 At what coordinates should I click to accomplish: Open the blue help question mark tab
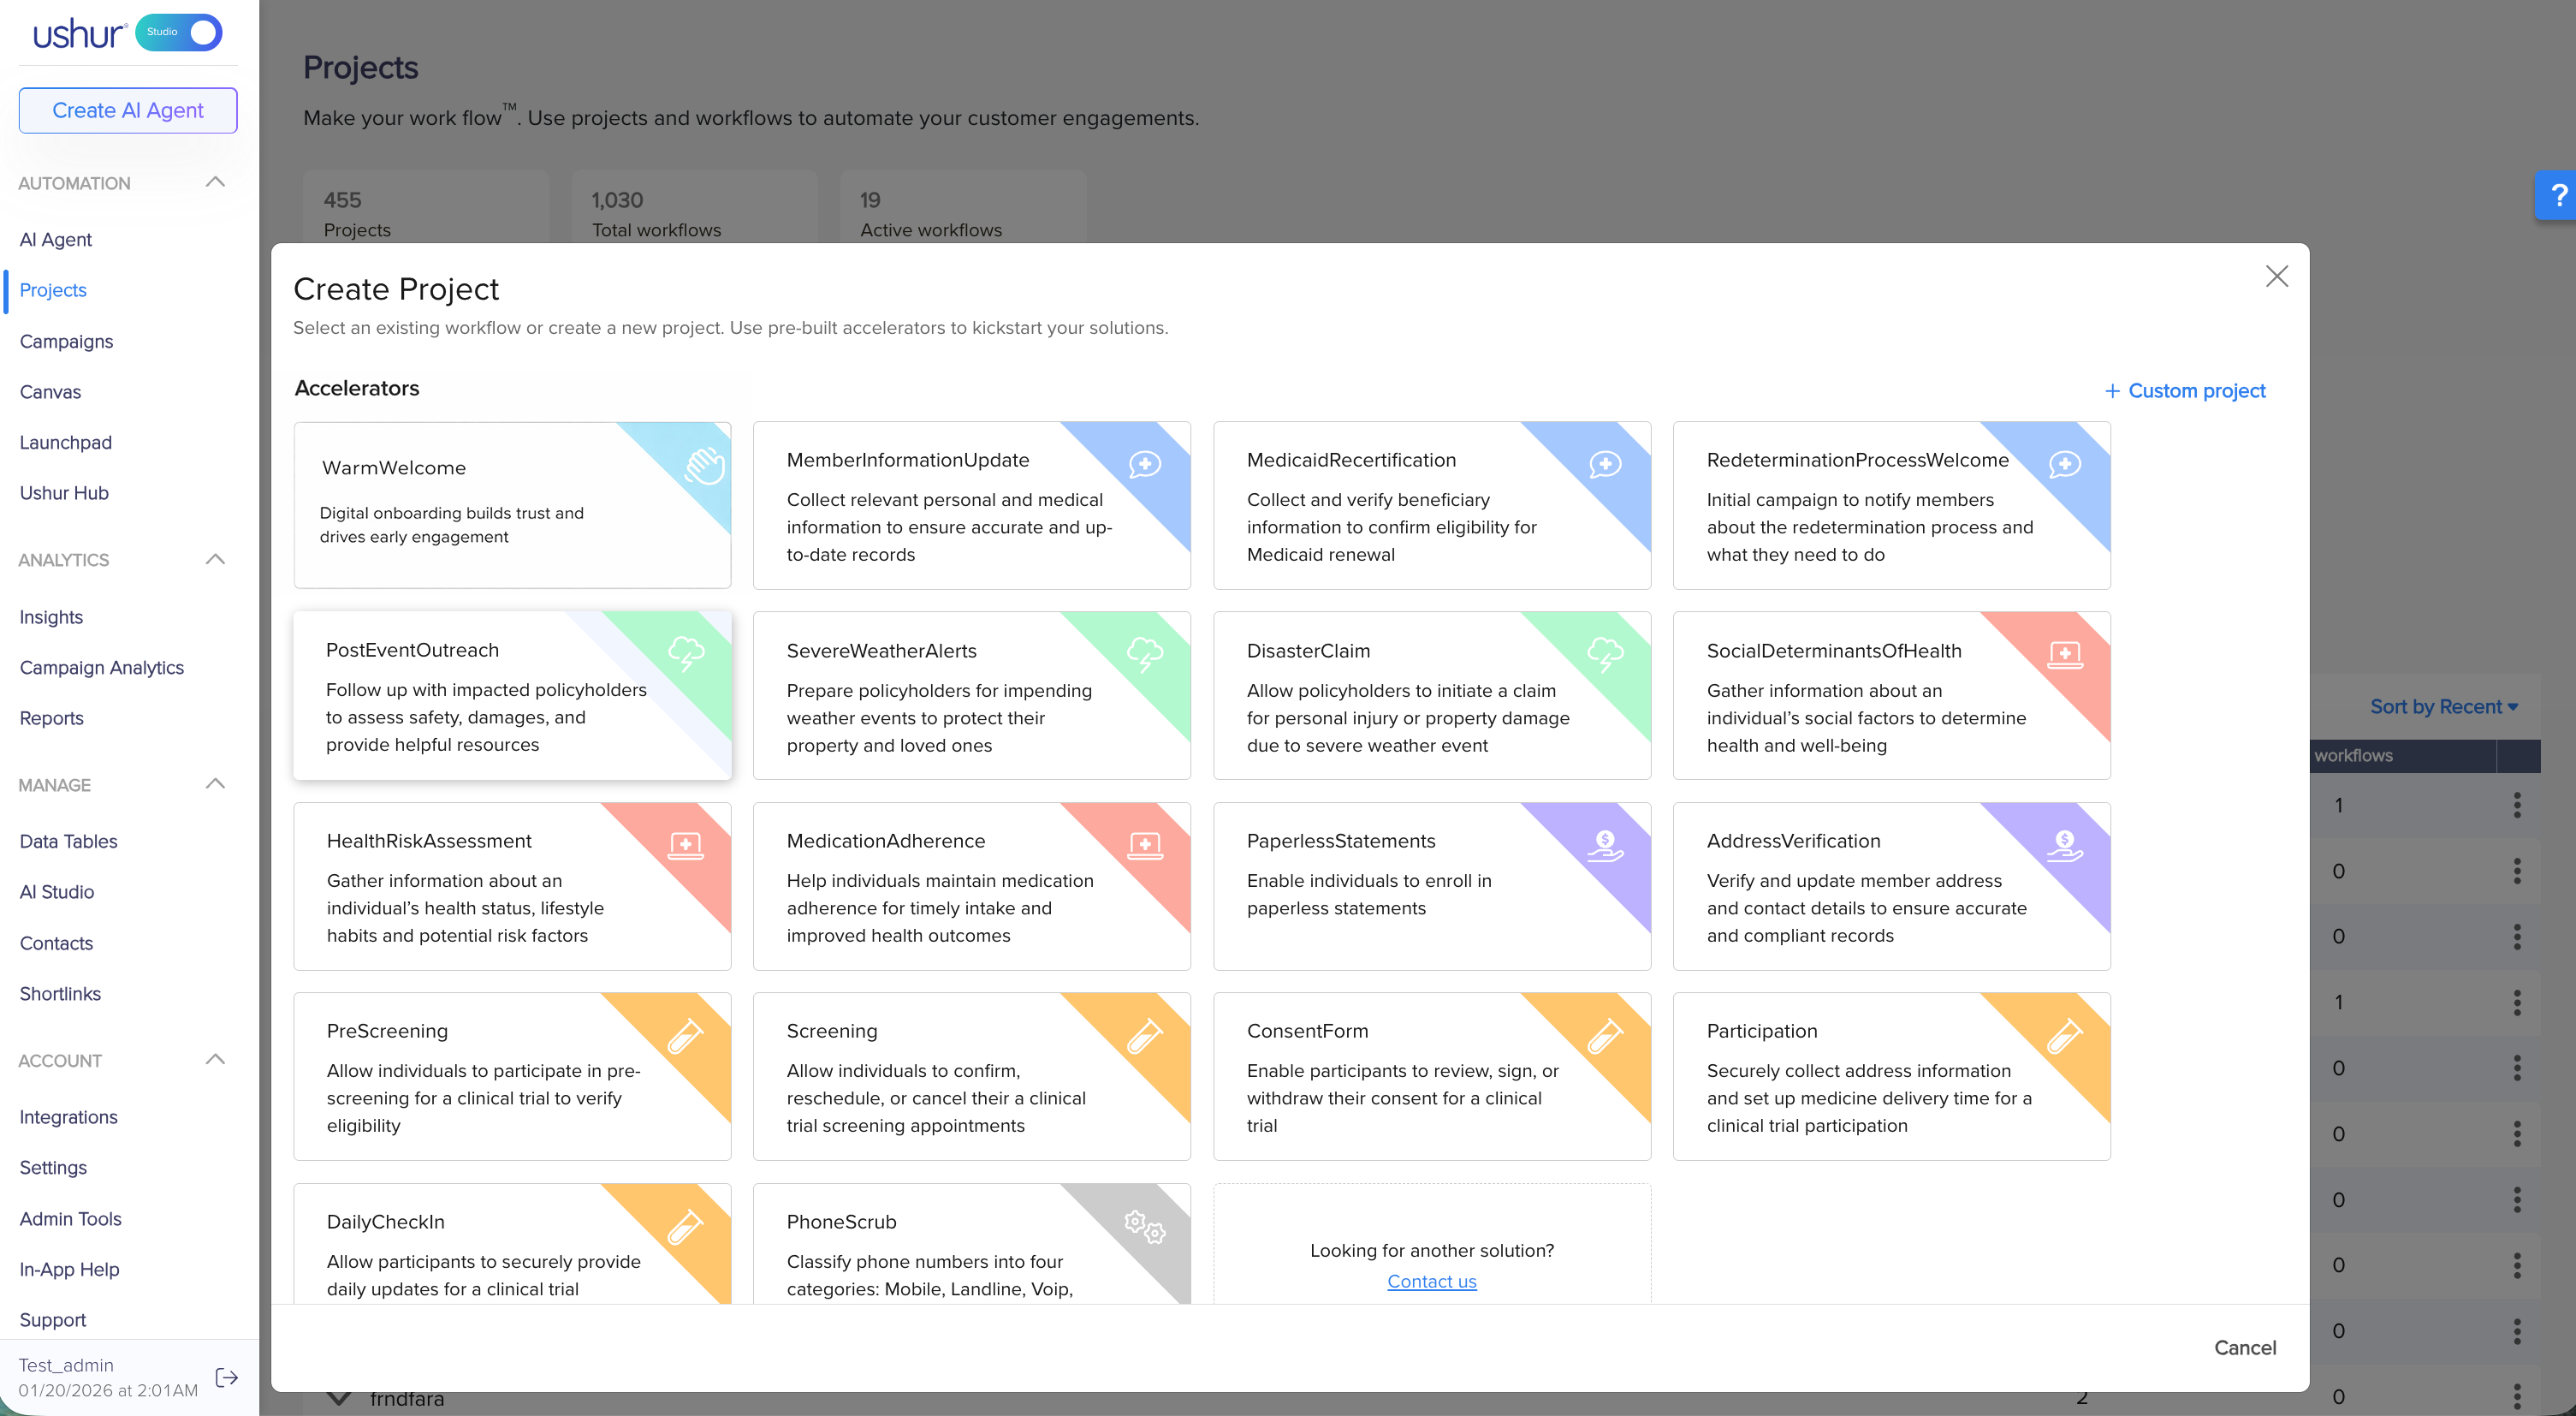click(2558, 195)
